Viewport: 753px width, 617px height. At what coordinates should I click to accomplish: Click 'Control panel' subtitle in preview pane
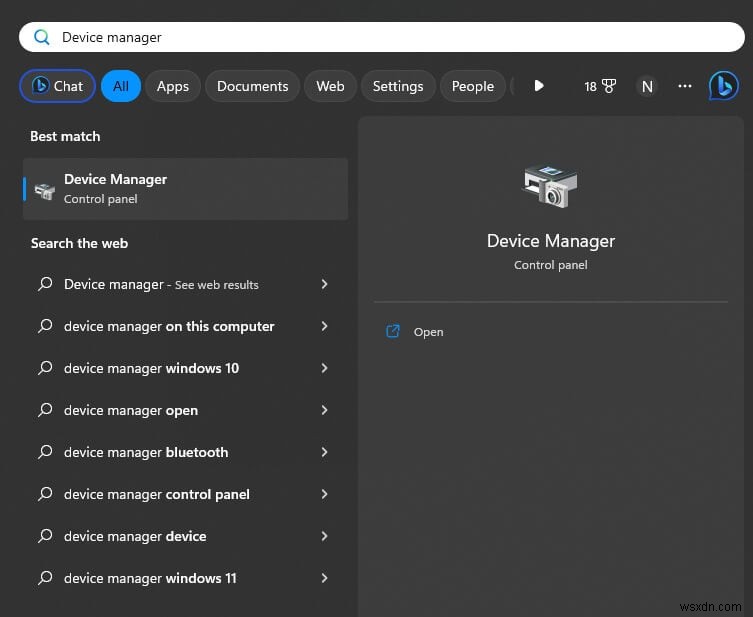pyautogui.click(x=551, y=265)
